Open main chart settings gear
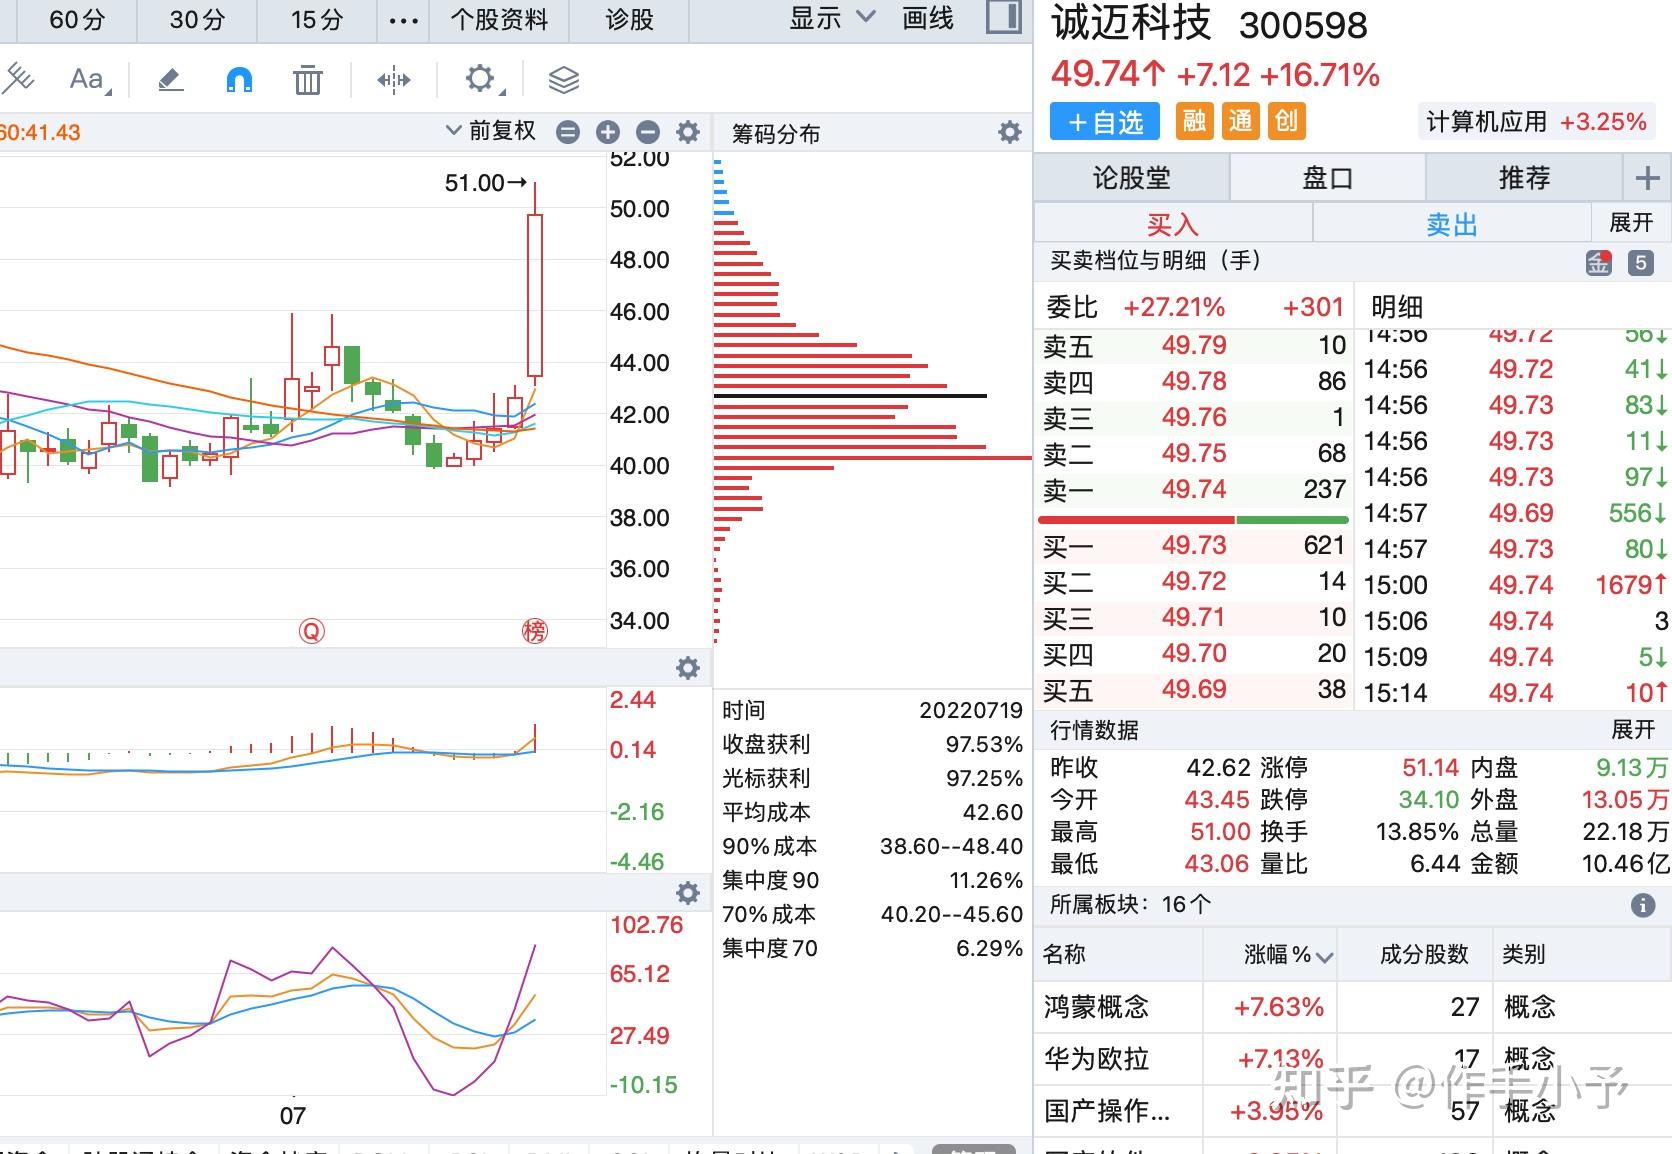The image size is (1672, 1154). click(x=688, y=132)
